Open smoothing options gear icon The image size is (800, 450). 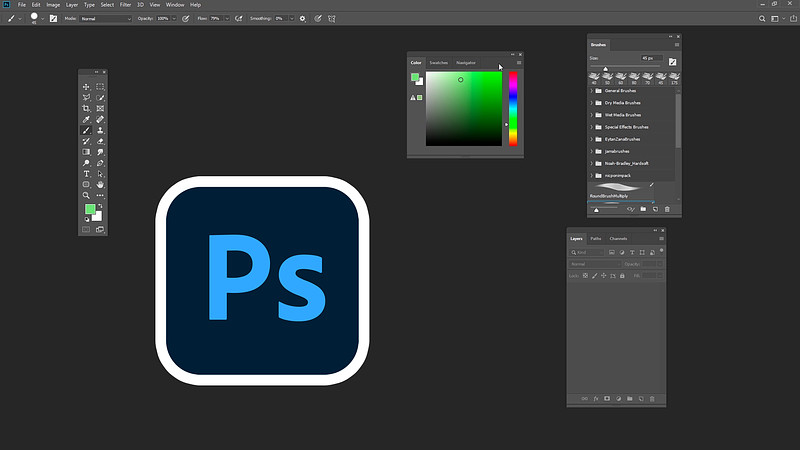coord(303,18)
